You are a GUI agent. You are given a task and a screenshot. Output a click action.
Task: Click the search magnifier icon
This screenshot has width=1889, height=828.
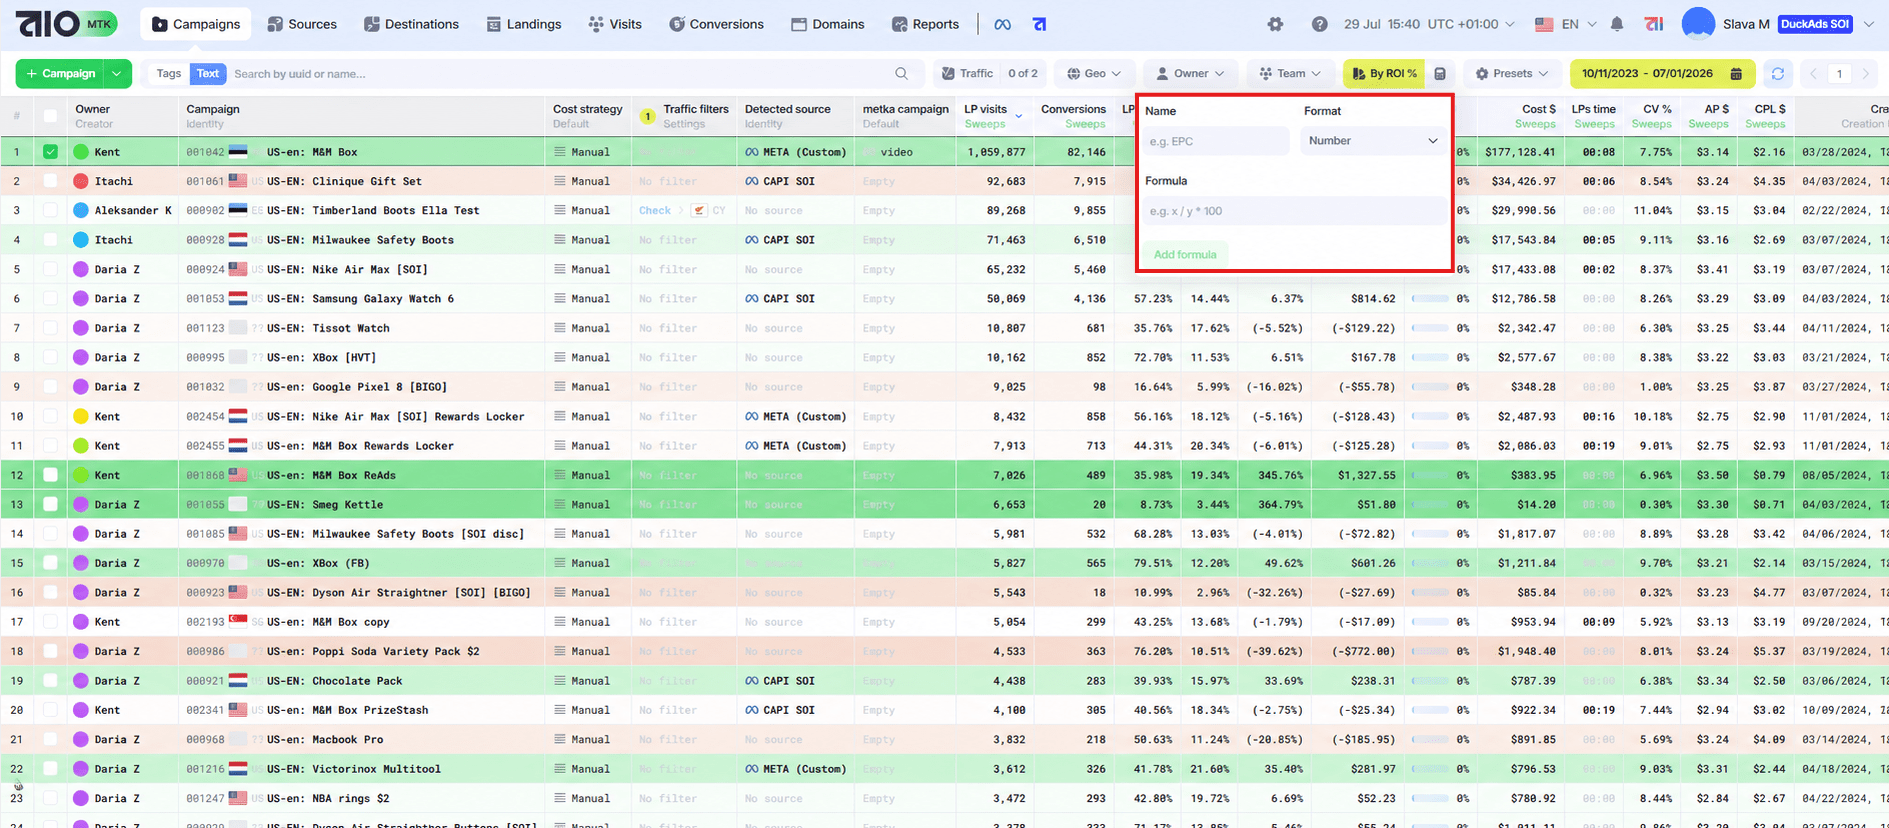click(902, 73)
